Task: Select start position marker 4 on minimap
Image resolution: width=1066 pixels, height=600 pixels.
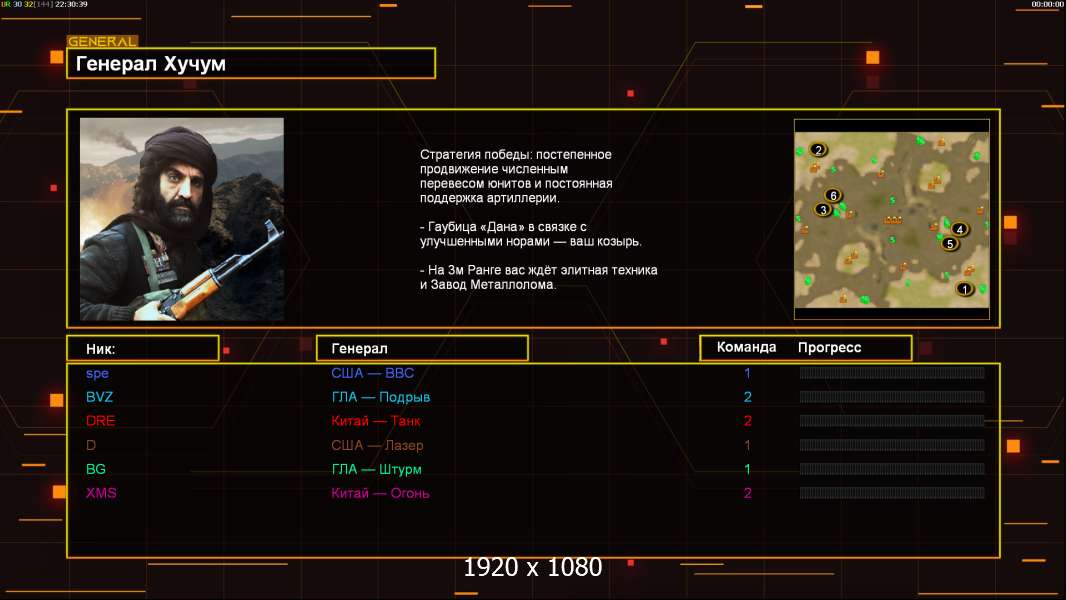Action: [959, 229]
